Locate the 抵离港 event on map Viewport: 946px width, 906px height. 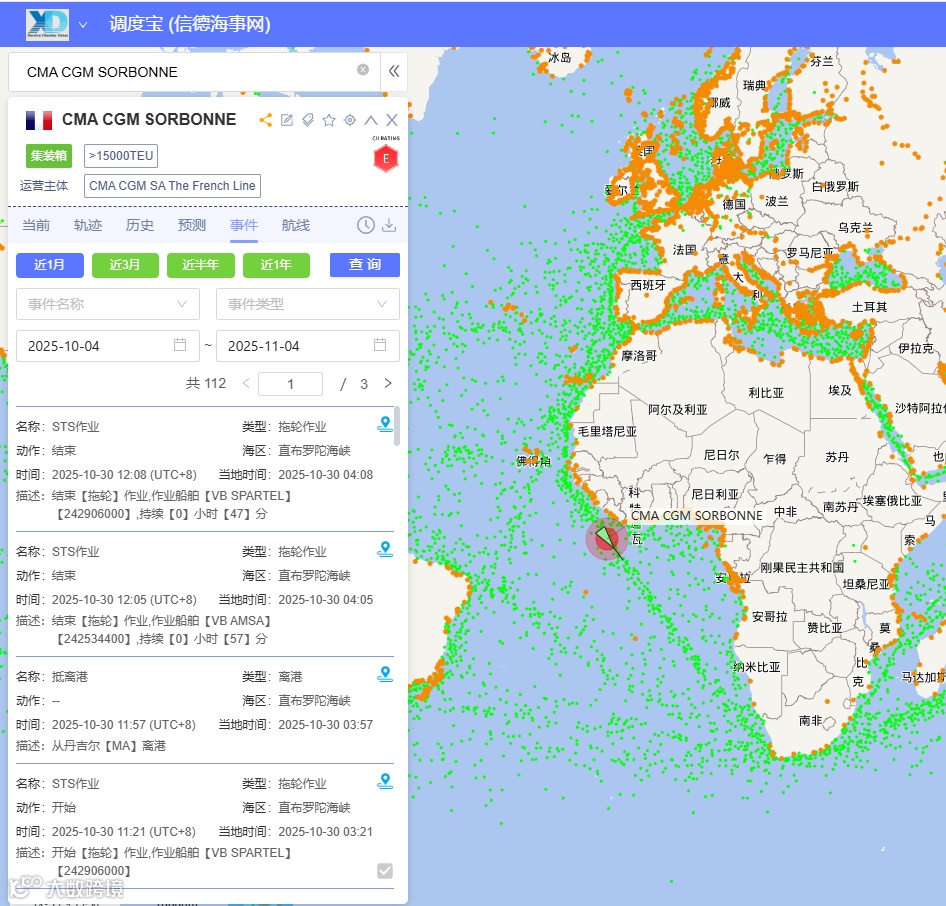385,674
